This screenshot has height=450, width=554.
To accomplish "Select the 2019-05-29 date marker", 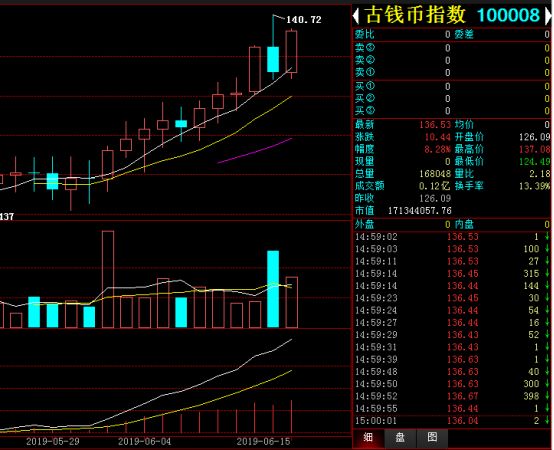I will click(53, 441).
